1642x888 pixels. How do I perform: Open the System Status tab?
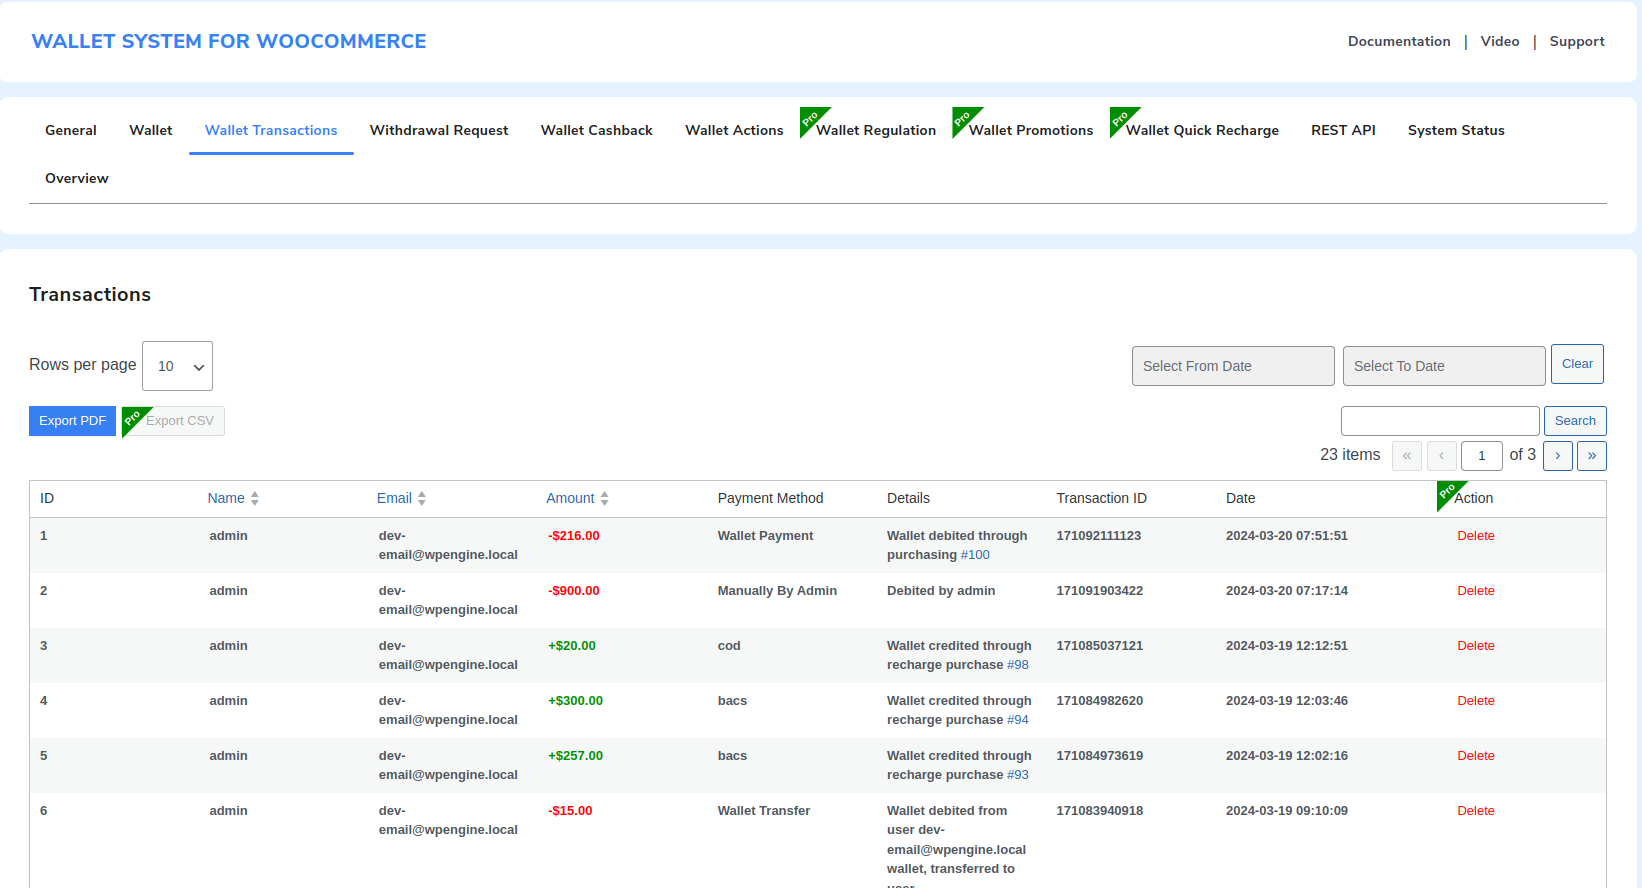[x=1456, y=130]
